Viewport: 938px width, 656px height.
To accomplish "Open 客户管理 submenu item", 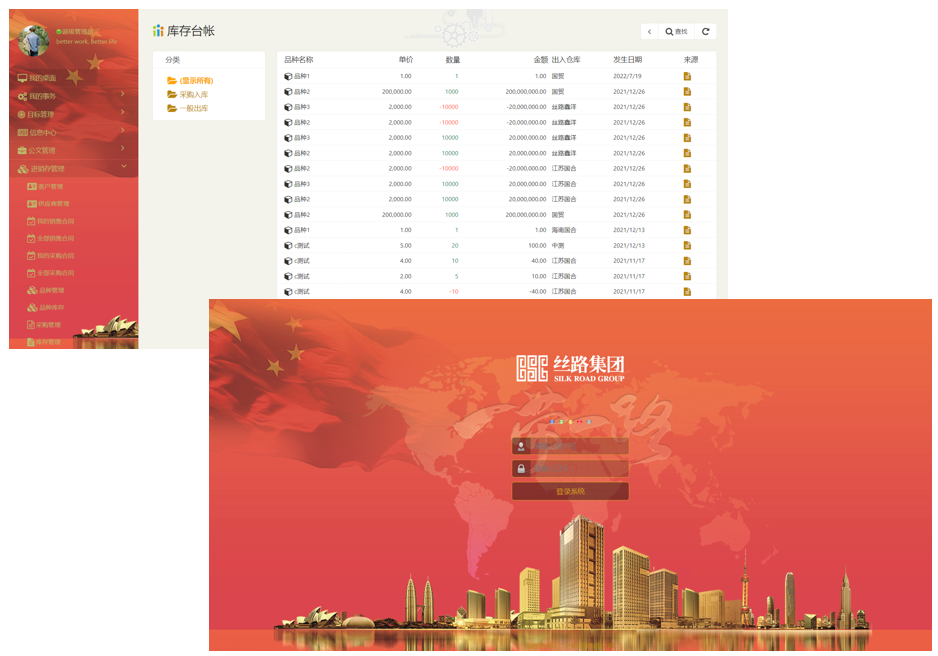I will 45,187.
